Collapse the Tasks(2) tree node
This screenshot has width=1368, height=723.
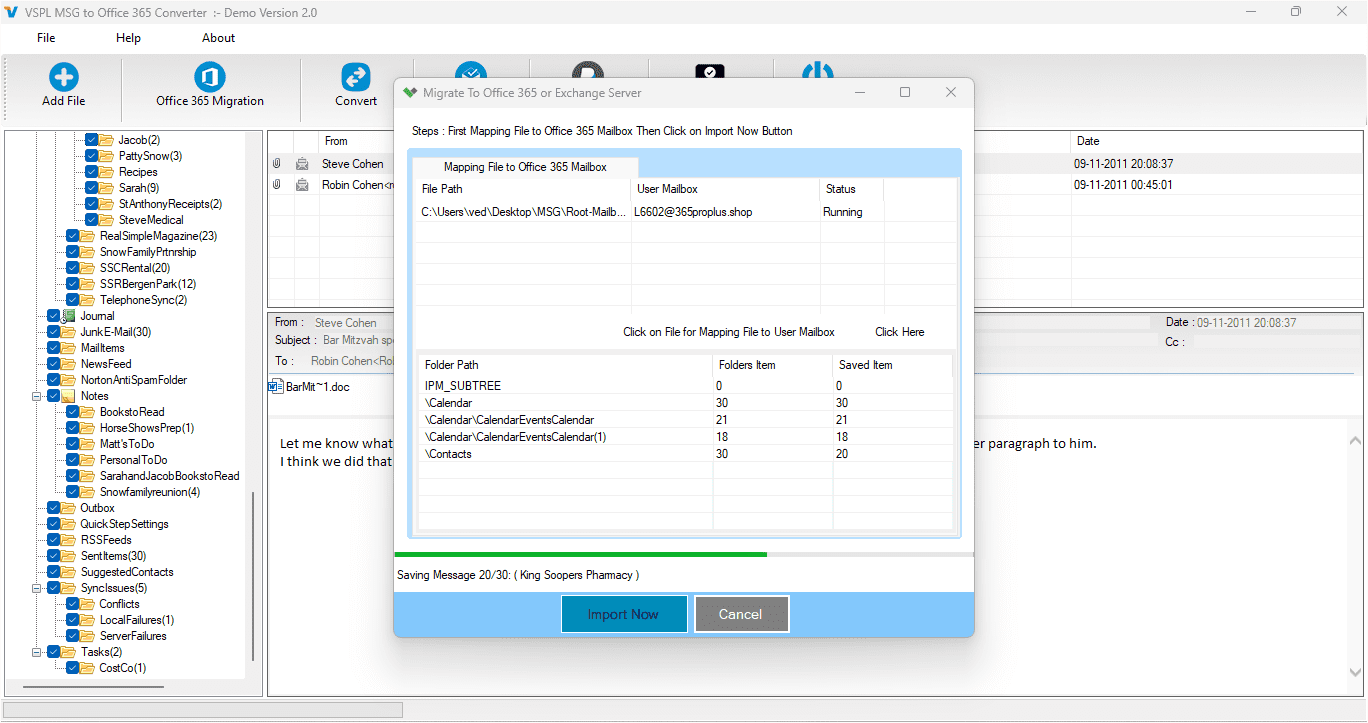(37, 652)
